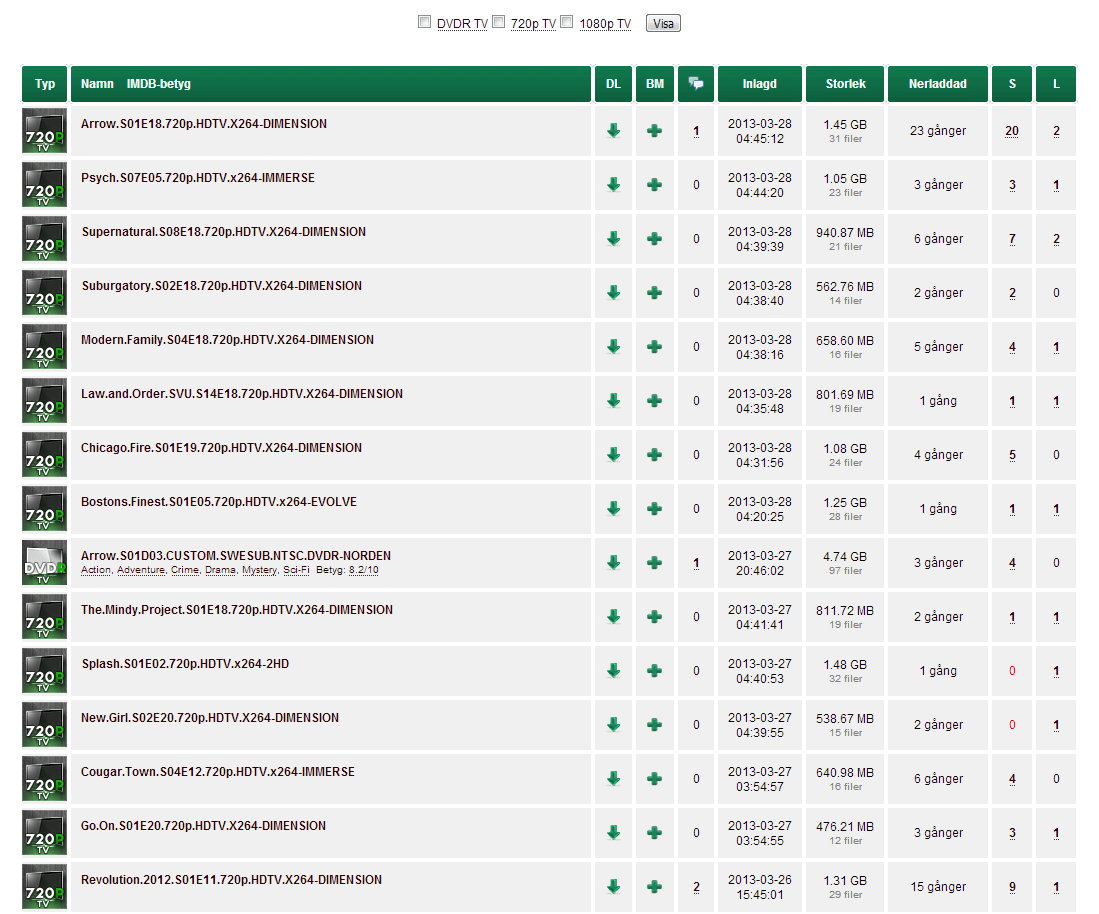Screen dimensions: 1099x914
Task: Open Bostons.Finest.S01E05 torrent details link
Action: [x=219, y=502]
